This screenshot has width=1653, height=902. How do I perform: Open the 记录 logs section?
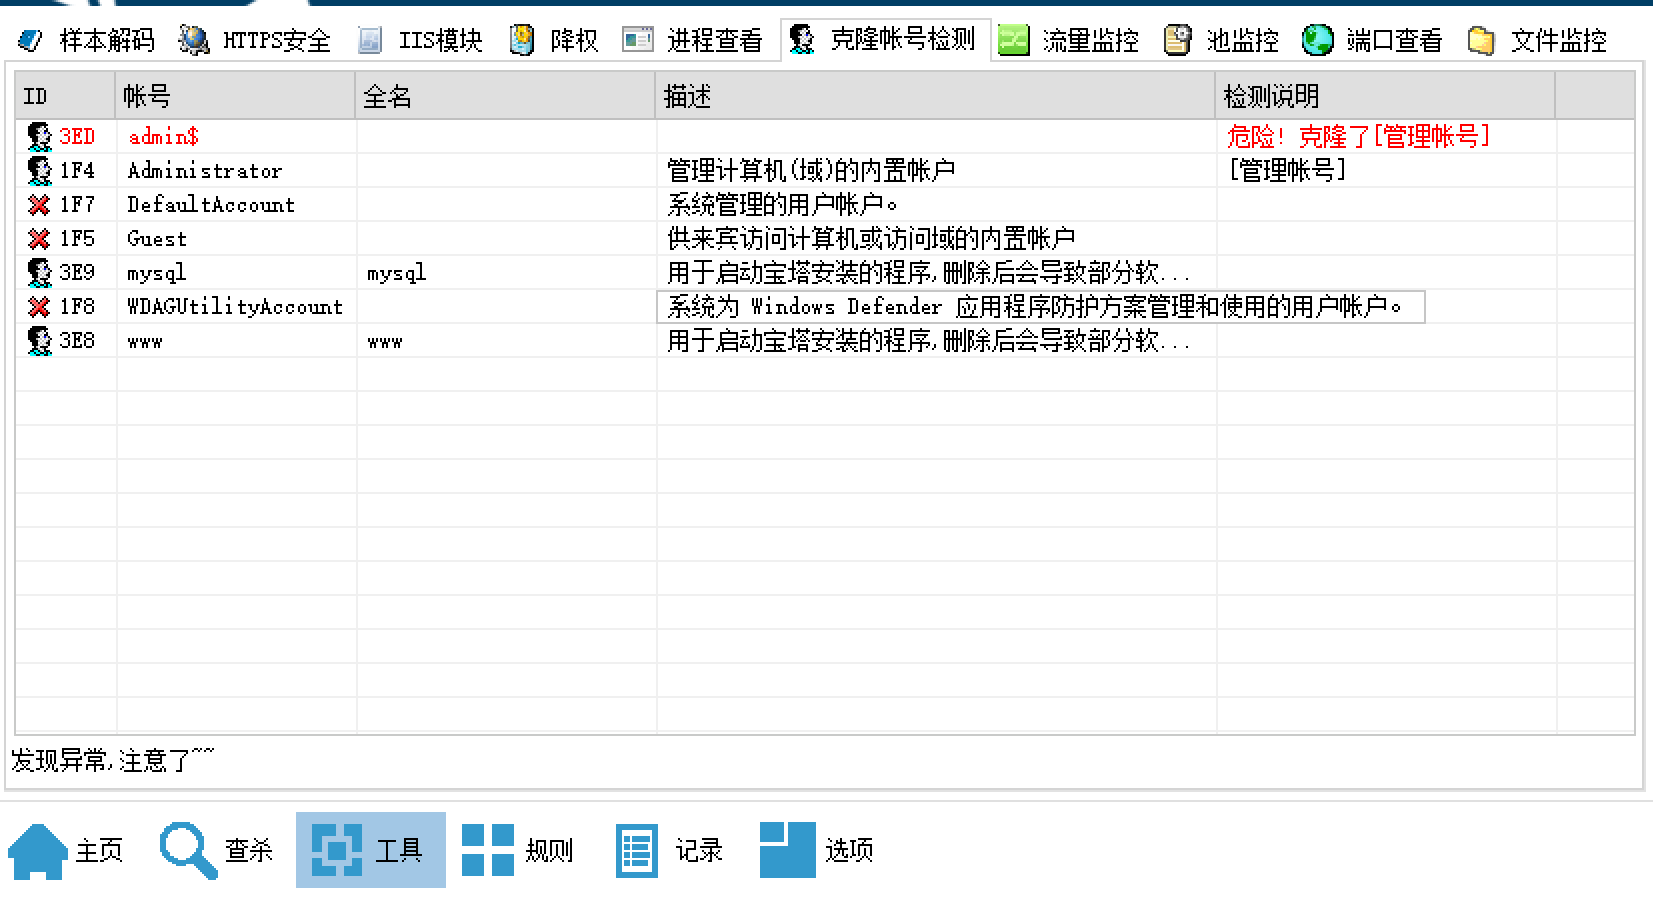(x=670, y=850)
